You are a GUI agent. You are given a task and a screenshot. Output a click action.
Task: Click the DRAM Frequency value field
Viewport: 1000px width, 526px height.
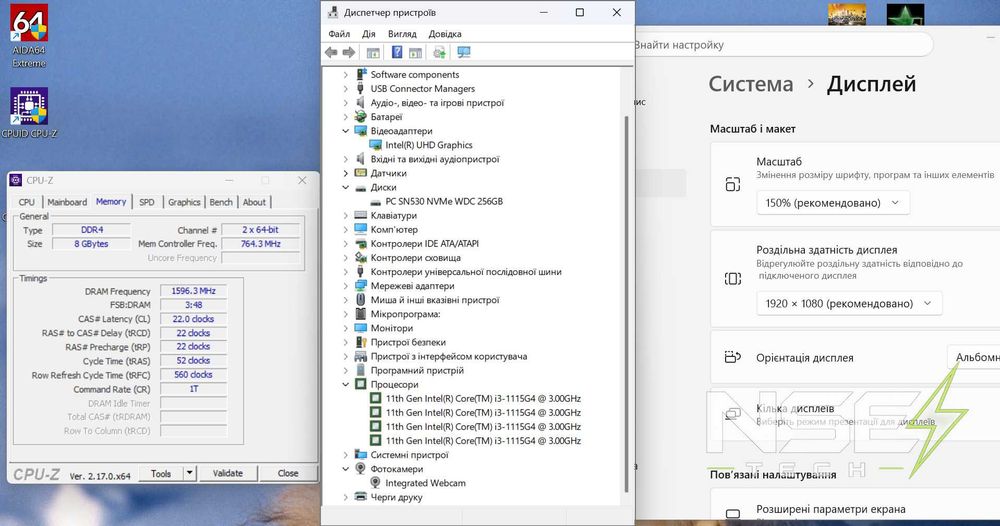pyautogui.click(x=193, y=291)
